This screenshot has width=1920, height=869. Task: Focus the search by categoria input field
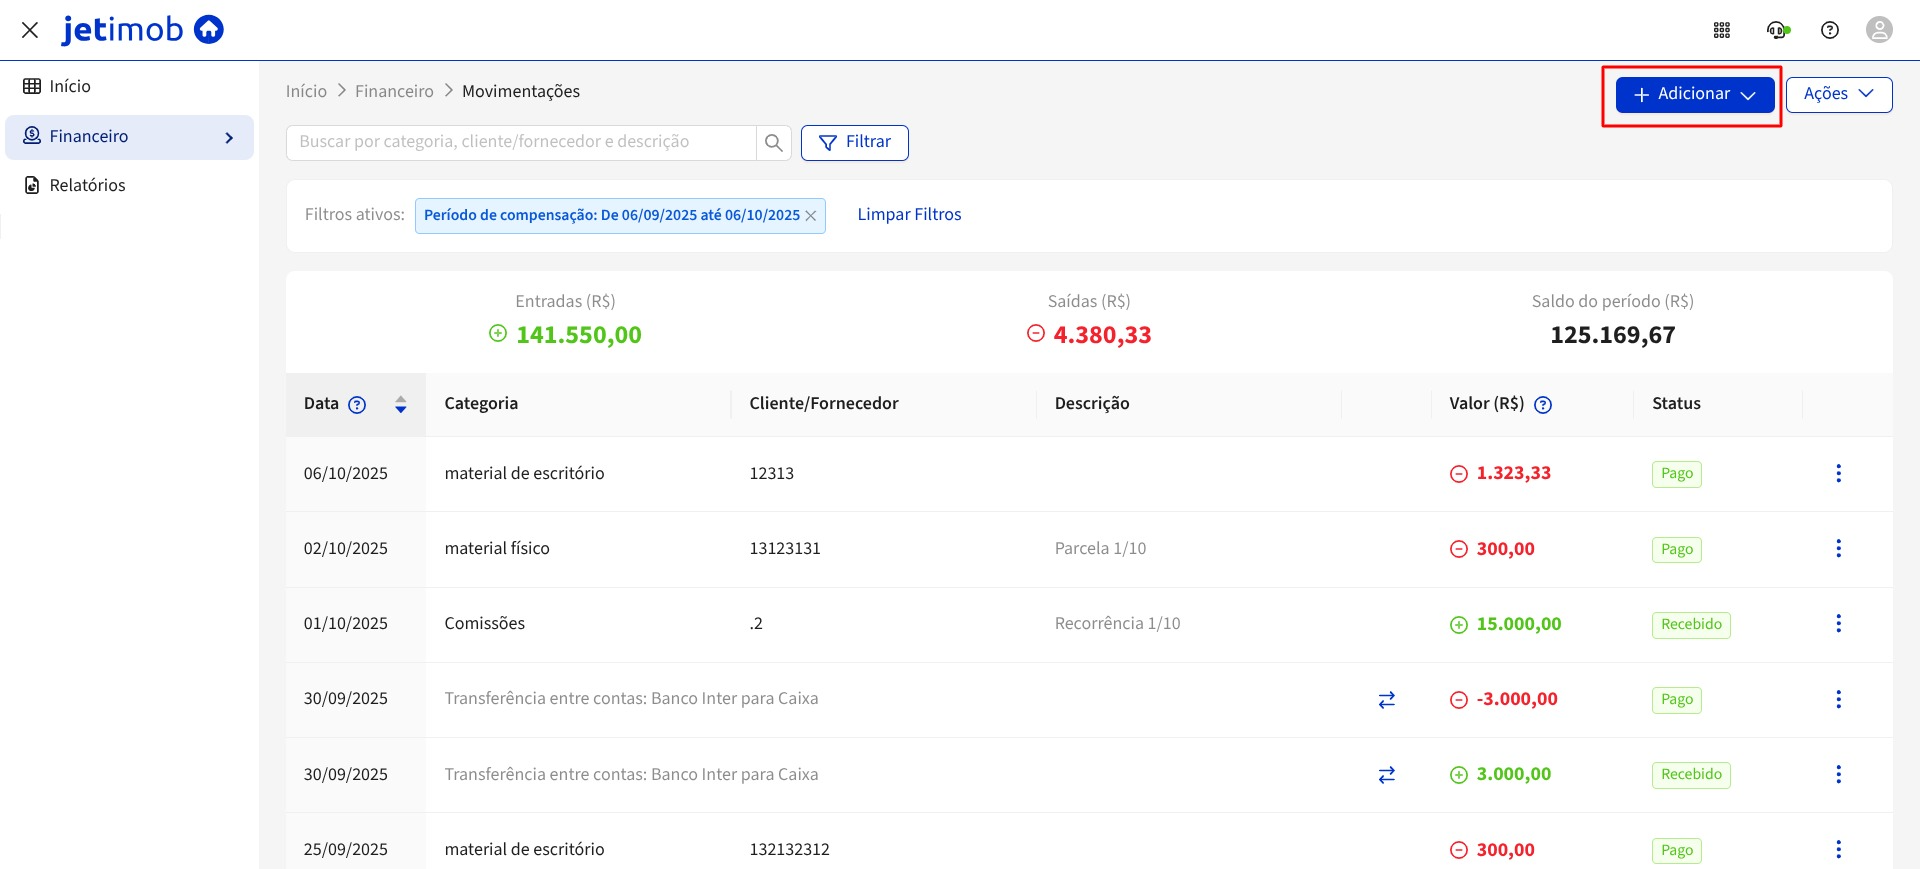point(520,143)
